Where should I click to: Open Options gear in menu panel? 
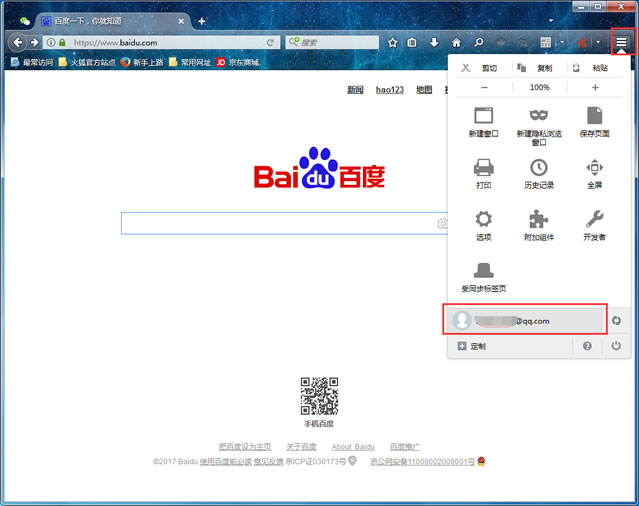click(484, 219)
